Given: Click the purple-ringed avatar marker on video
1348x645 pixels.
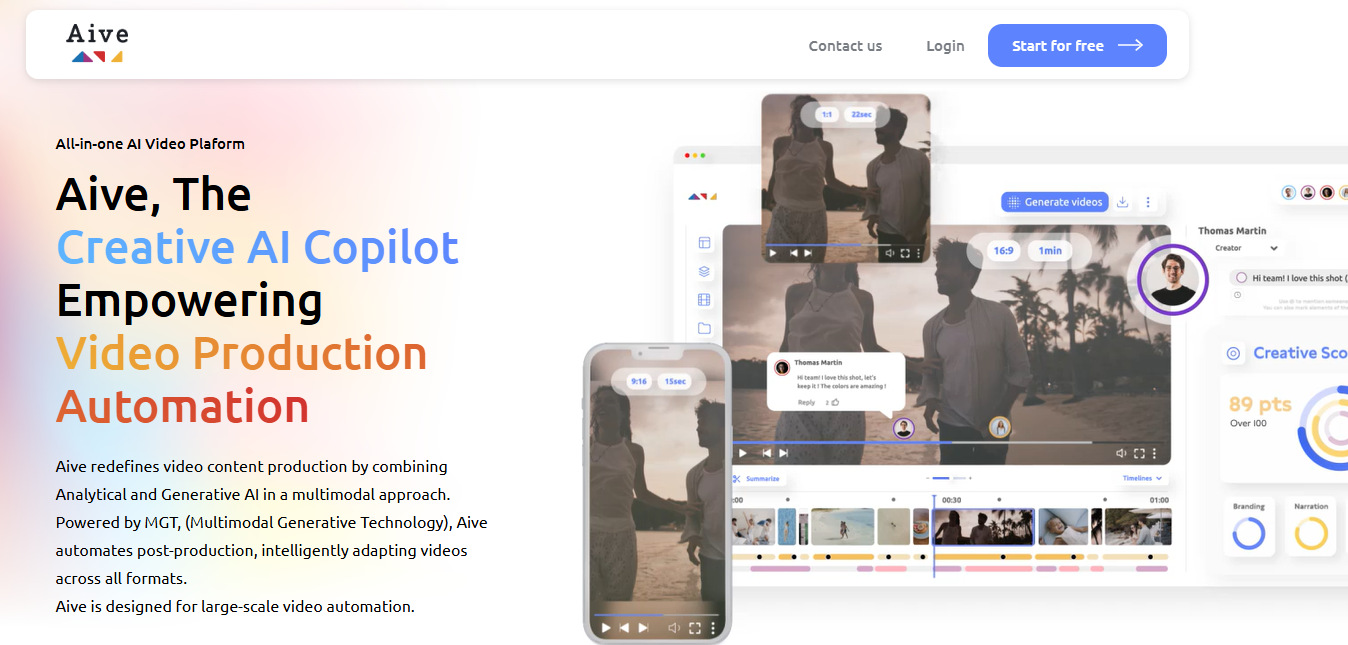Looking at the screenshot, I should point(904,428).
